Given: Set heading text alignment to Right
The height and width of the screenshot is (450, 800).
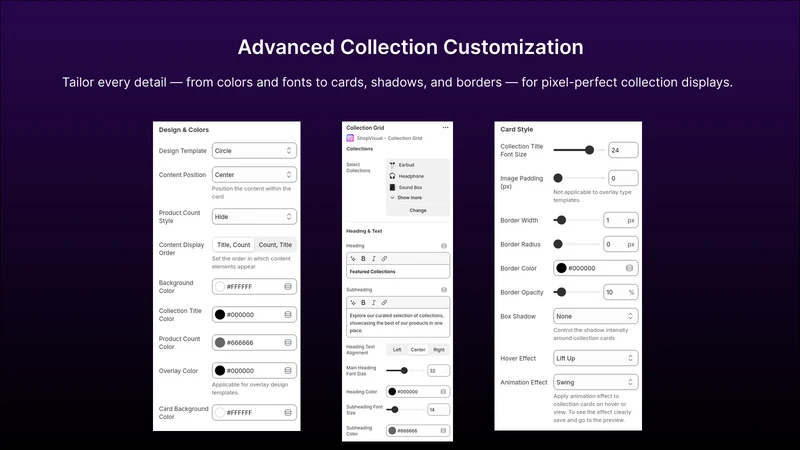Looking at the screenshot, I should pos(439,350).
